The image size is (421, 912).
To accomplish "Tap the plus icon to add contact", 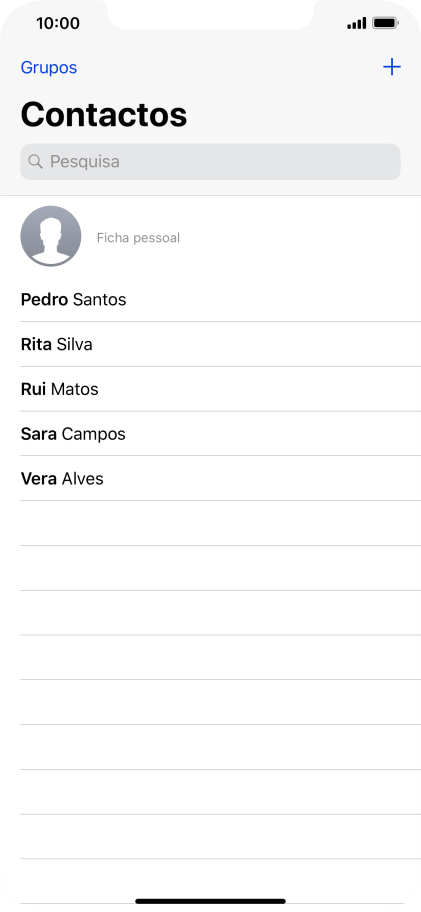I will 391,67.
